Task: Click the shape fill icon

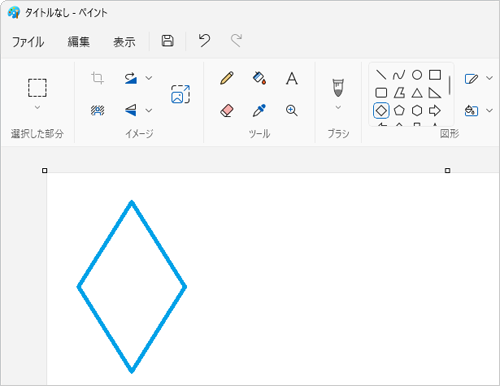Action: pos(471,111)
